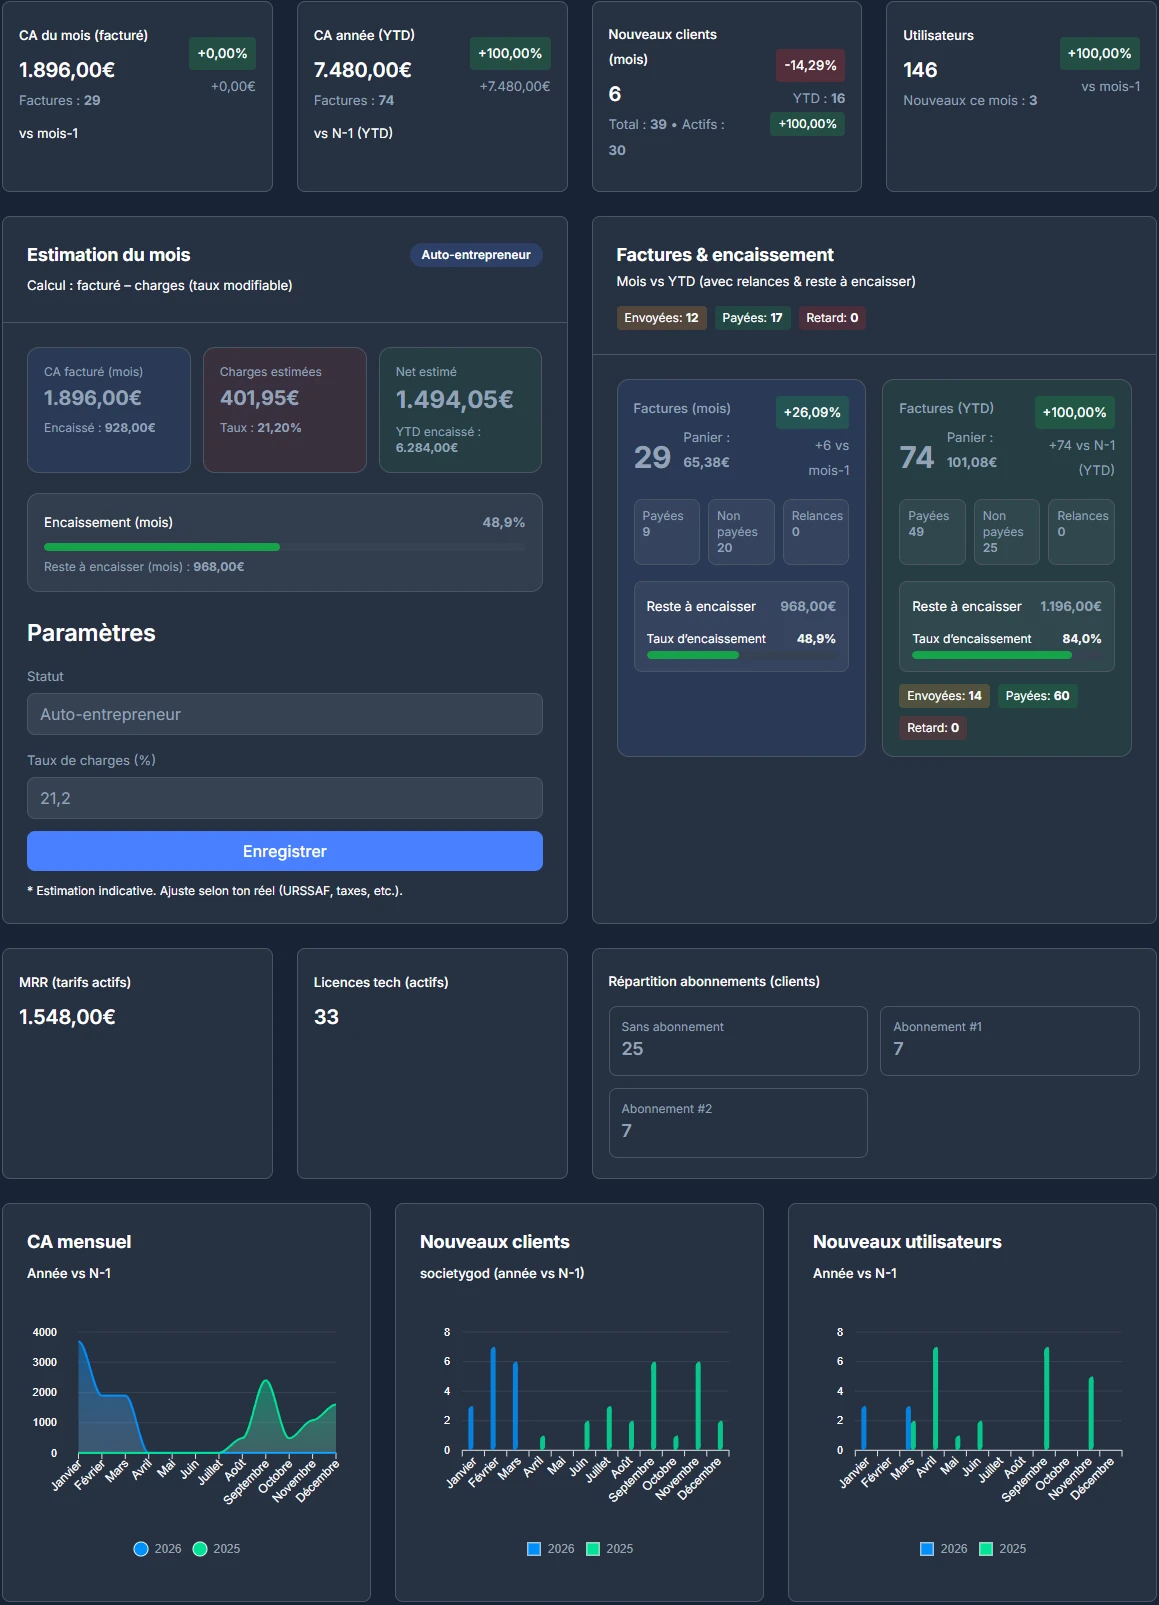Select the Abonnement #2 card

point(737,1122)
